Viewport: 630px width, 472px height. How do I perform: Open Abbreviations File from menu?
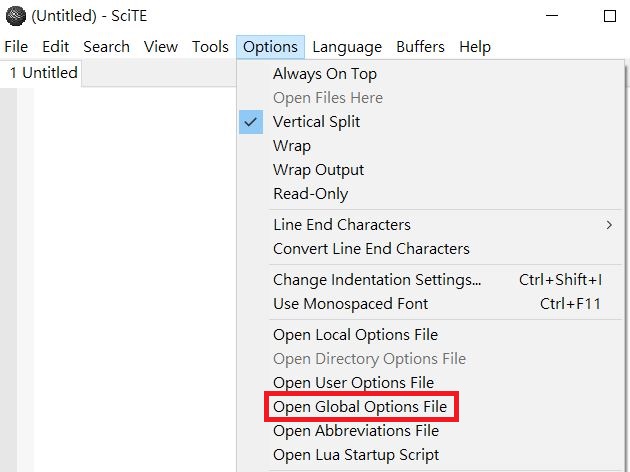[x=431, y=431]
